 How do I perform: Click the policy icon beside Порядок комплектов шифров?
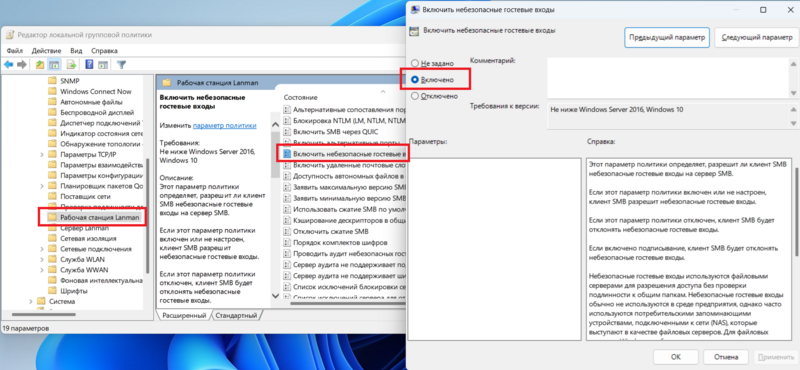(287, 242)
